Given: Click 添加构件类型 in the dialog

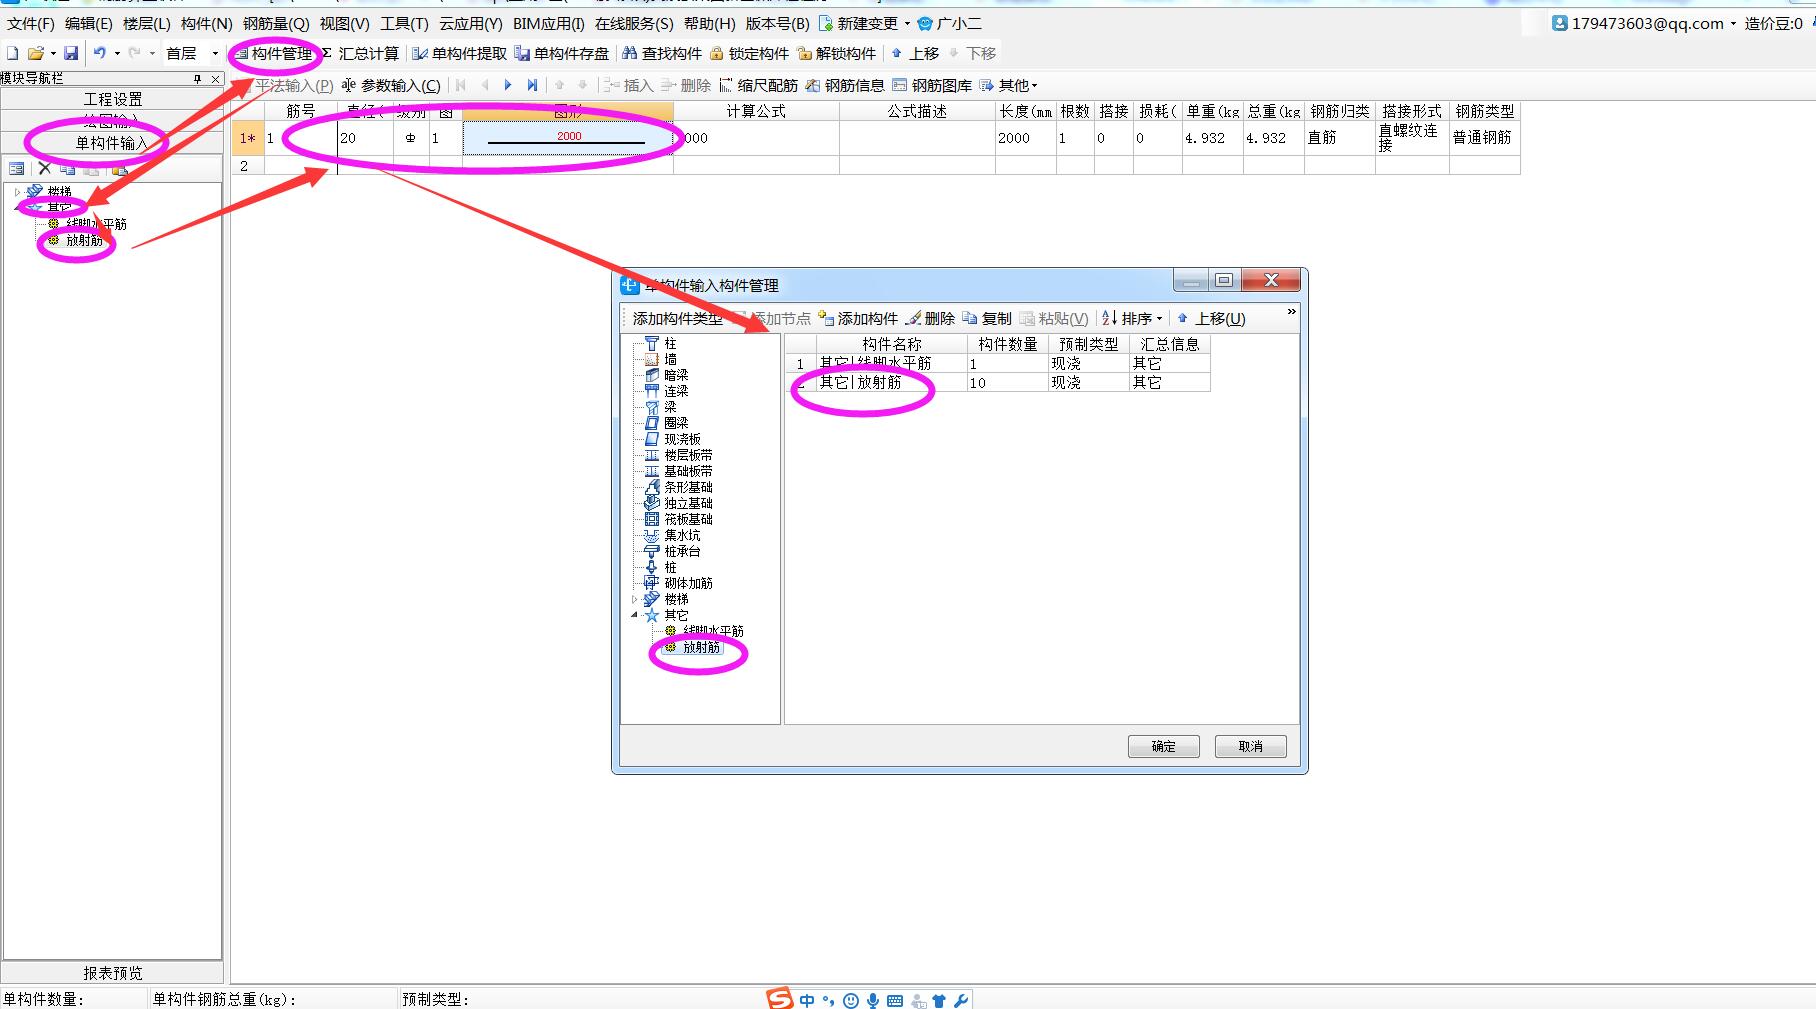Looking at the screenshot, I should (x=677, y=318).
